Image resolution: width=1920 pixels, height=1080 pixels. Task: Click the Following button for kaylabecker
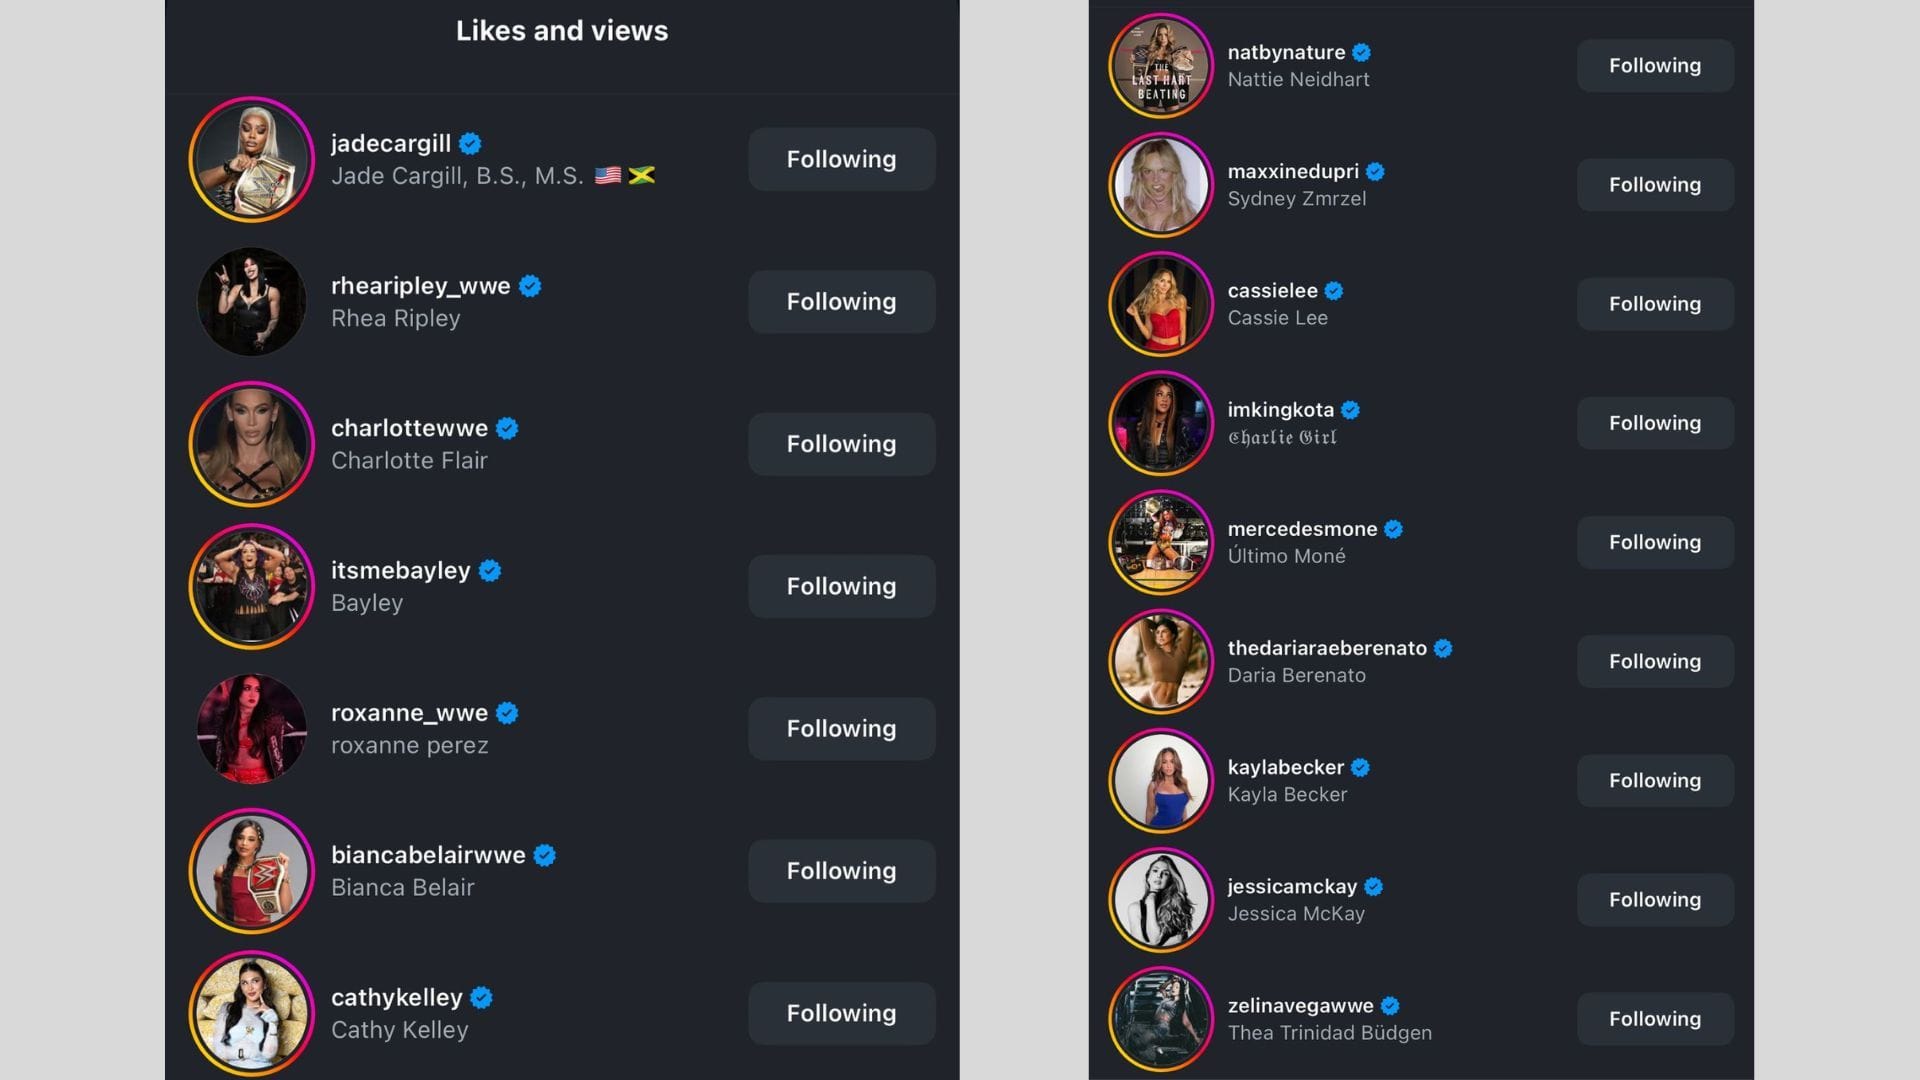click(1654, 781)
